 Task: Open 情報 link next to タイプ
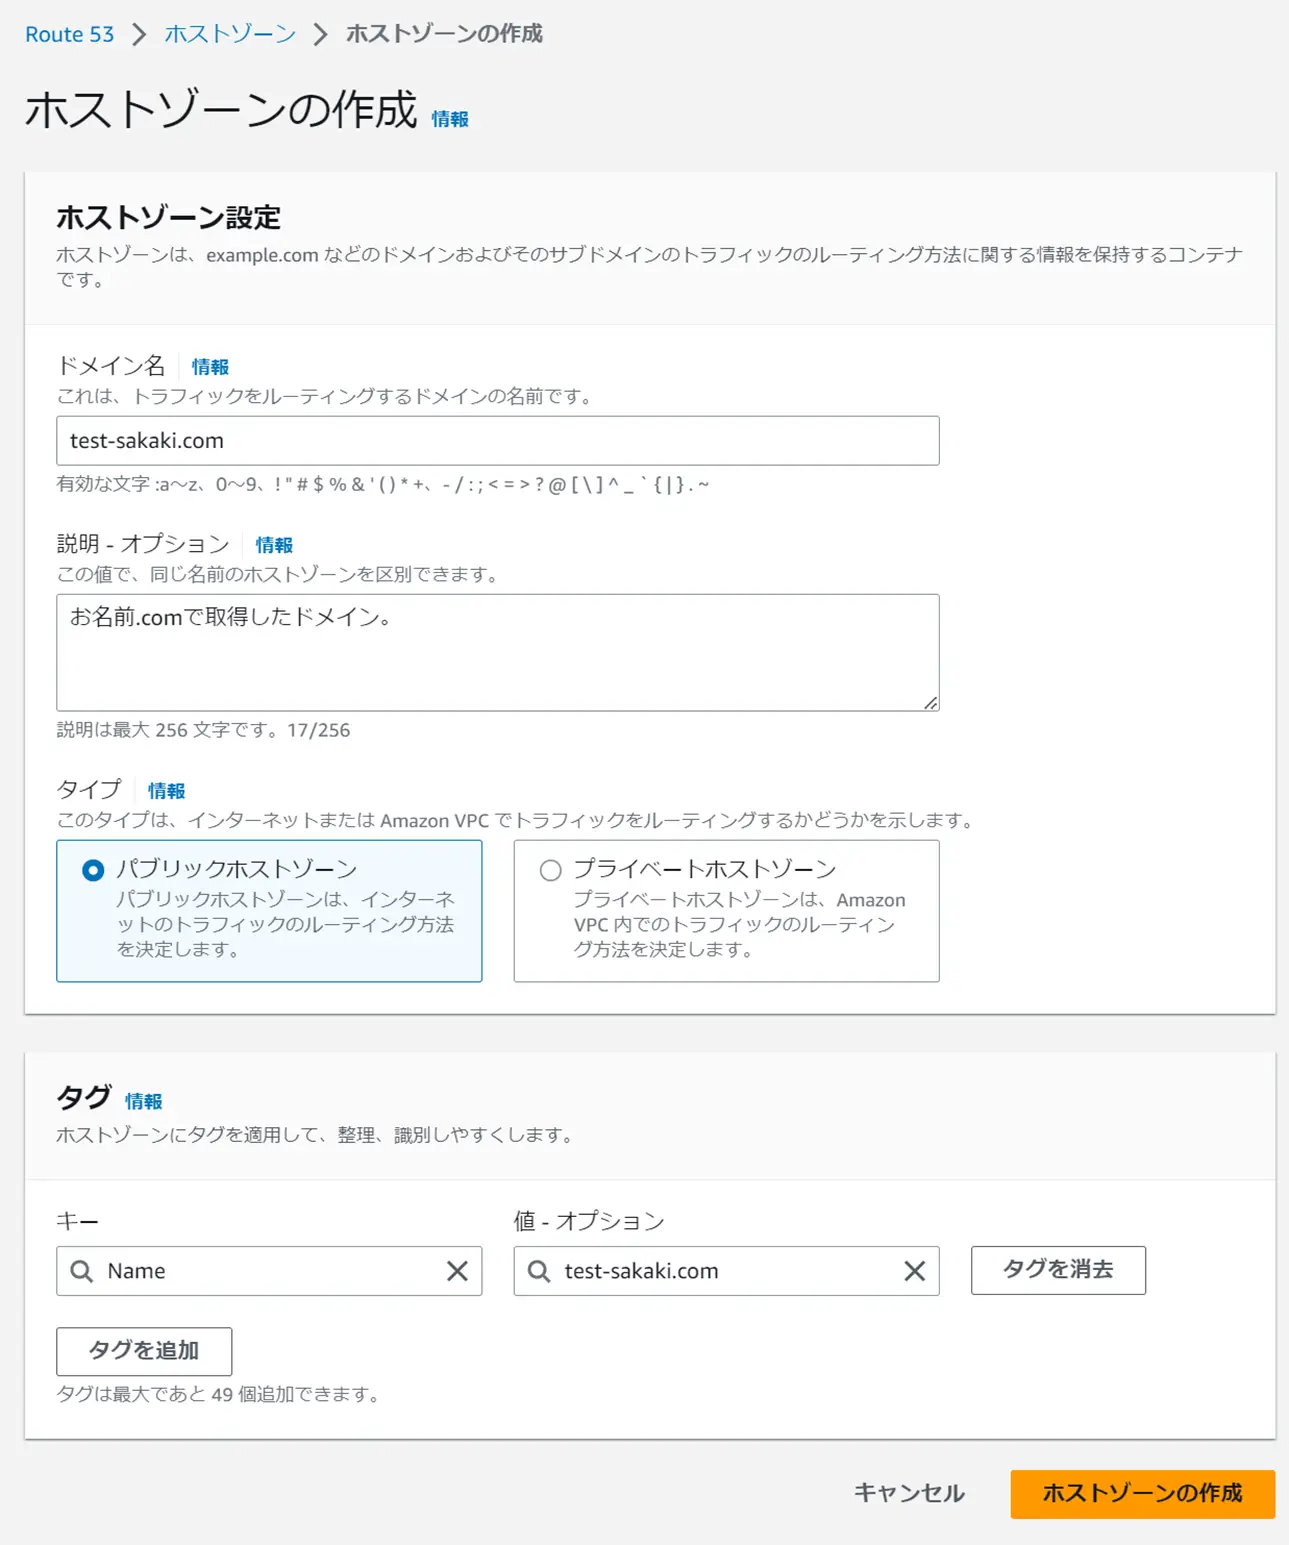pos(166,791)
